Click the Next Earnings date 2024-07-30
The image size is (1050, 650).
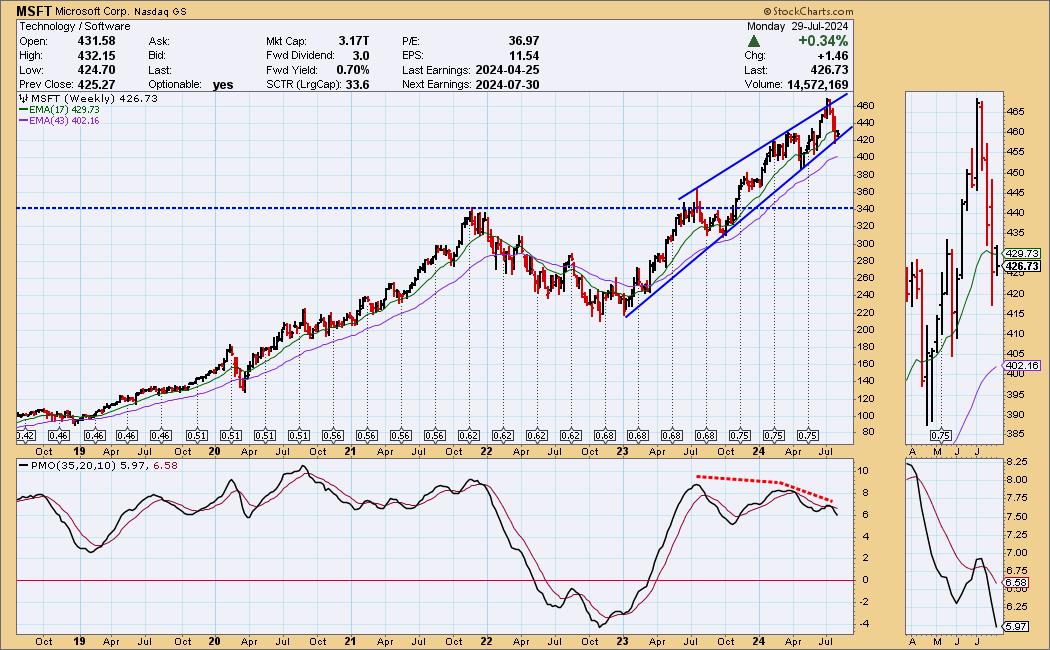click(x=507, y=84)
